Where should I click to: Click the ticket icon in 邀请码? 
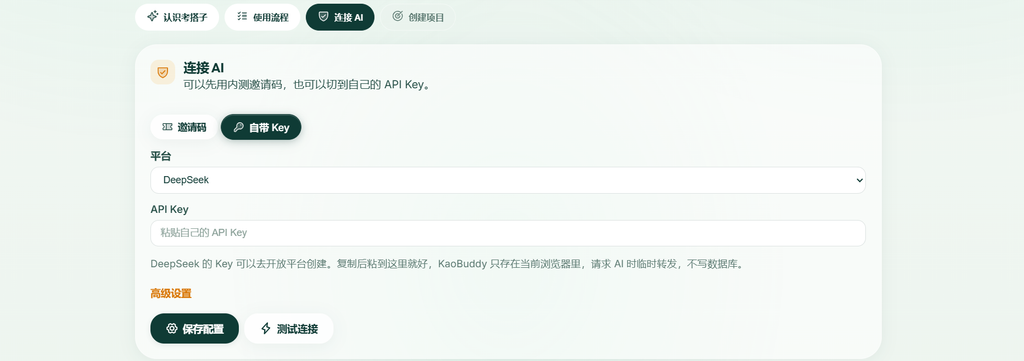pyautogui.click(x=167, y=127)
